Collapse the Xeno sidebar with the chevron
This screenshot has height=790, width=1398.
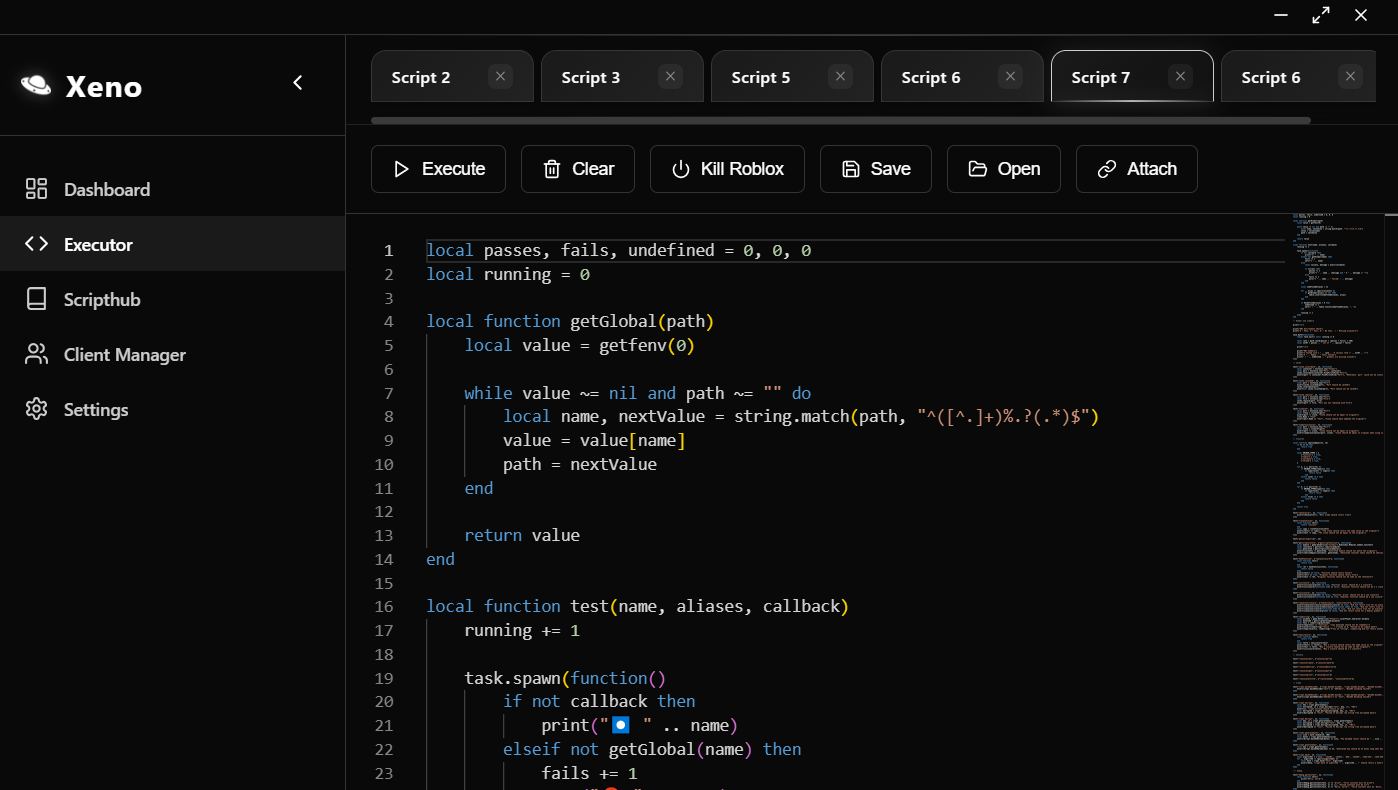coord(297,83)
